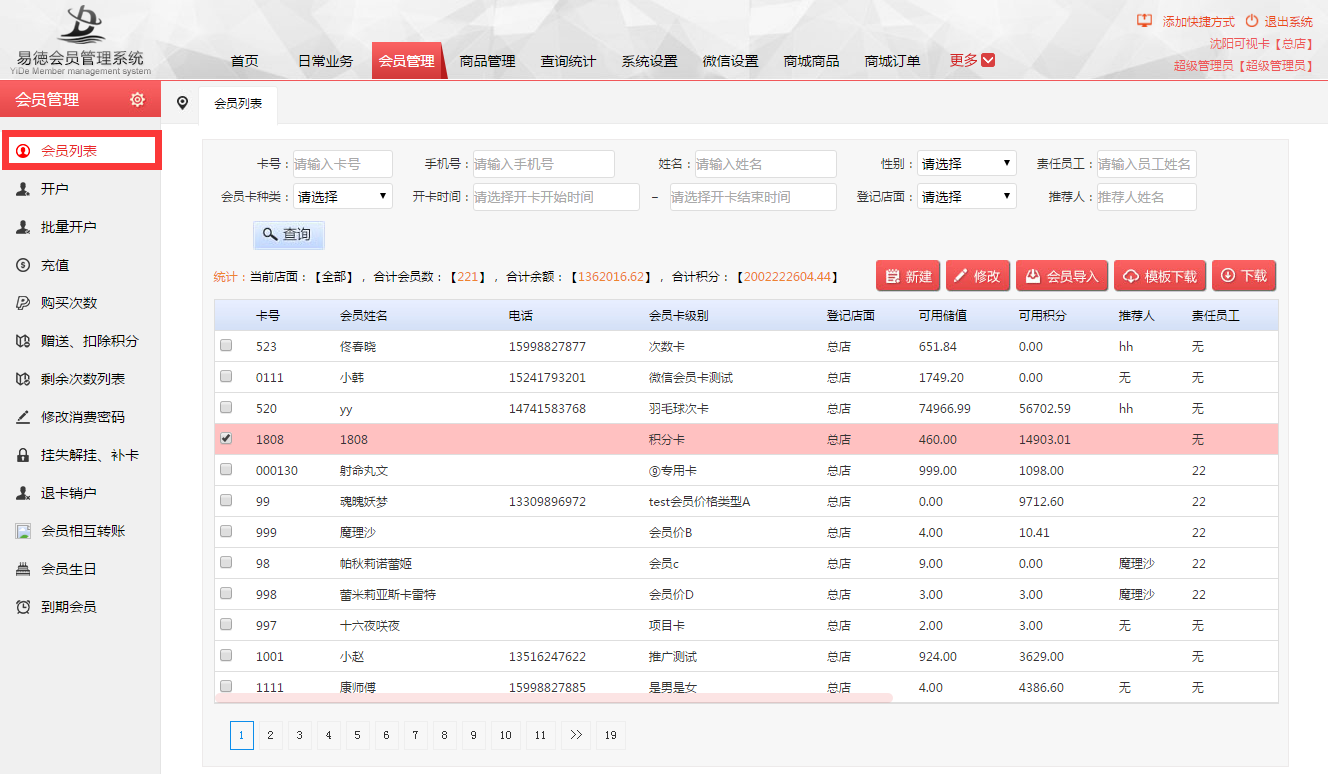
Task: Click the YiDe logo at top left
Action: click(x=82, y=40)
